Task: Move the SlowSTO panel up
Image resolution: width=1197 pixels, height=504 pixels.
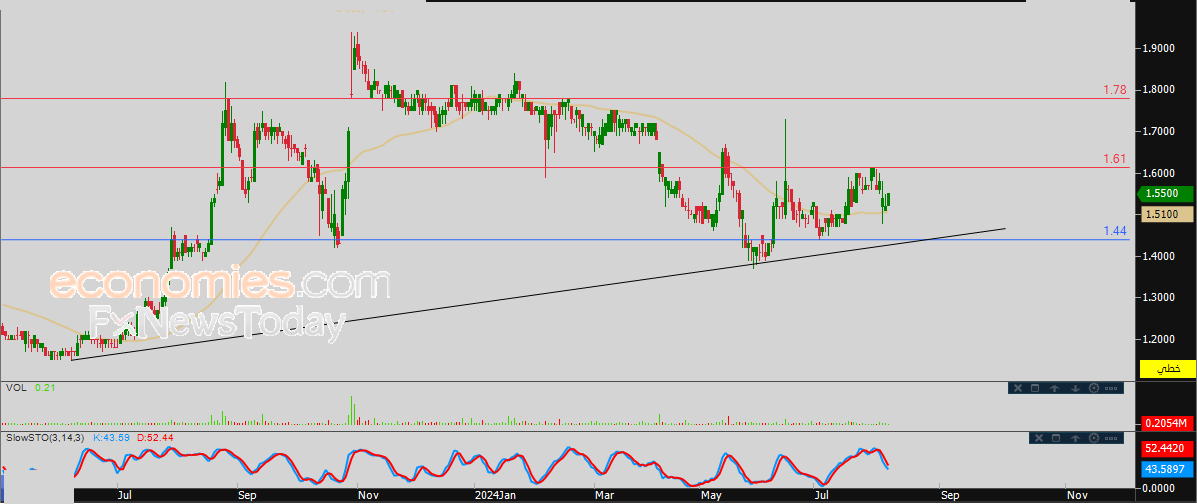Action: [1074, 438]
